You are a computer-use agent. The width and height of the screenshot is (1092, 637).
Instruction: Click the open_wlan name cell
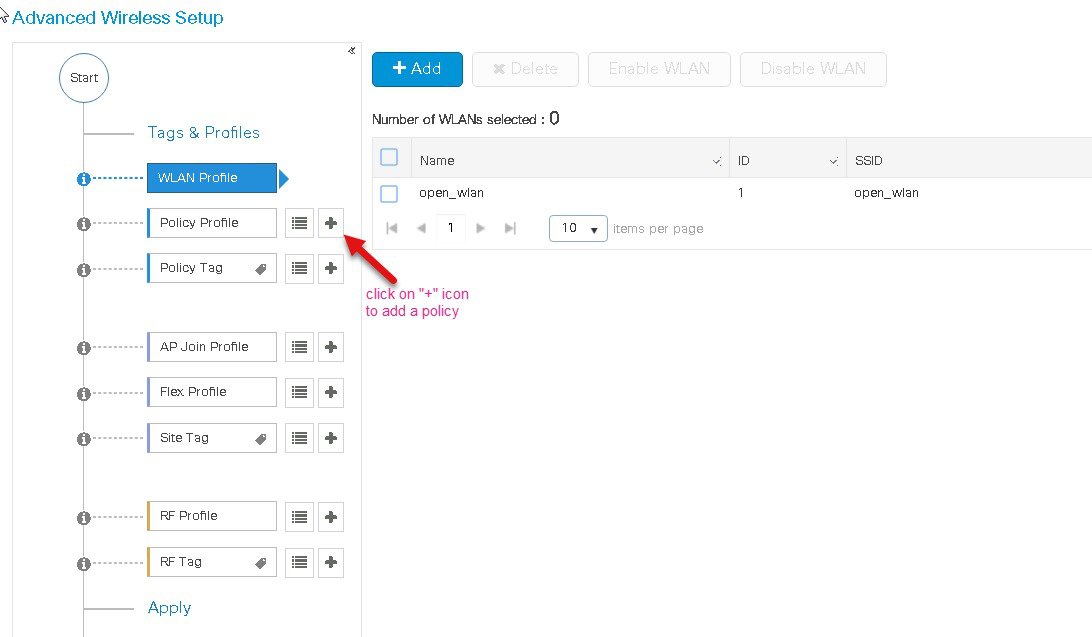click(x=451, y=193)
